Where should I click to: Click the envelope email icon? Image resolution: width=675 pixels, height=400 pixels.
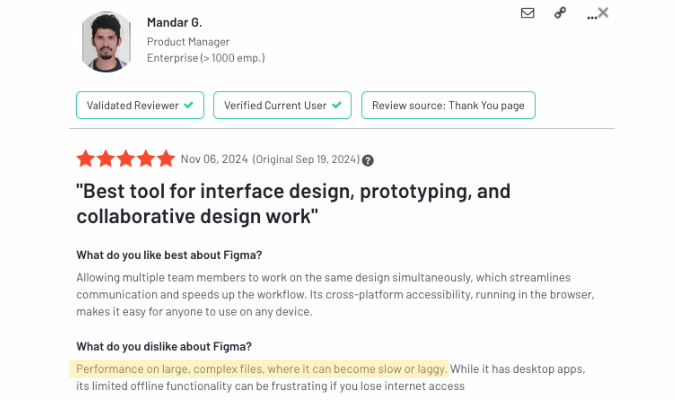pyautogui.click(x=527, y=13)
